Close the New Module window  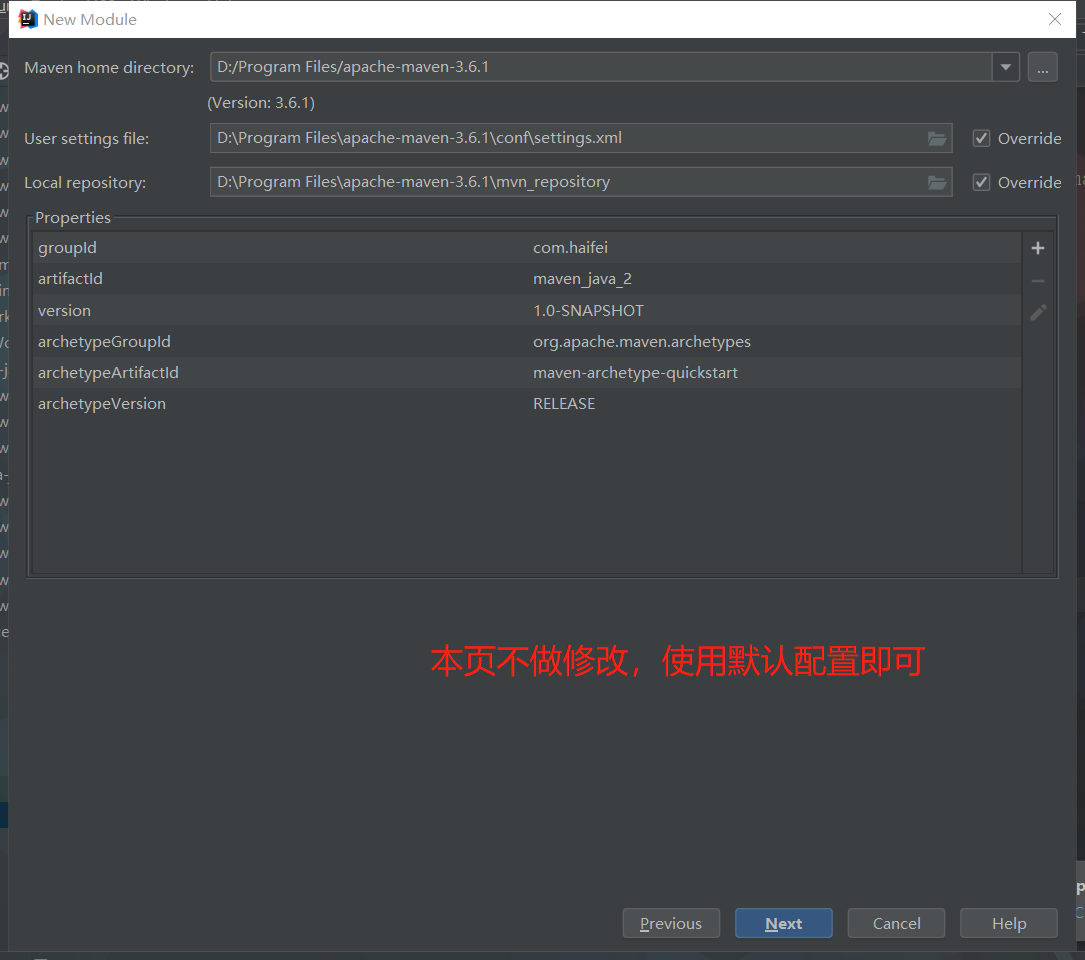[x=1055, y=19]
